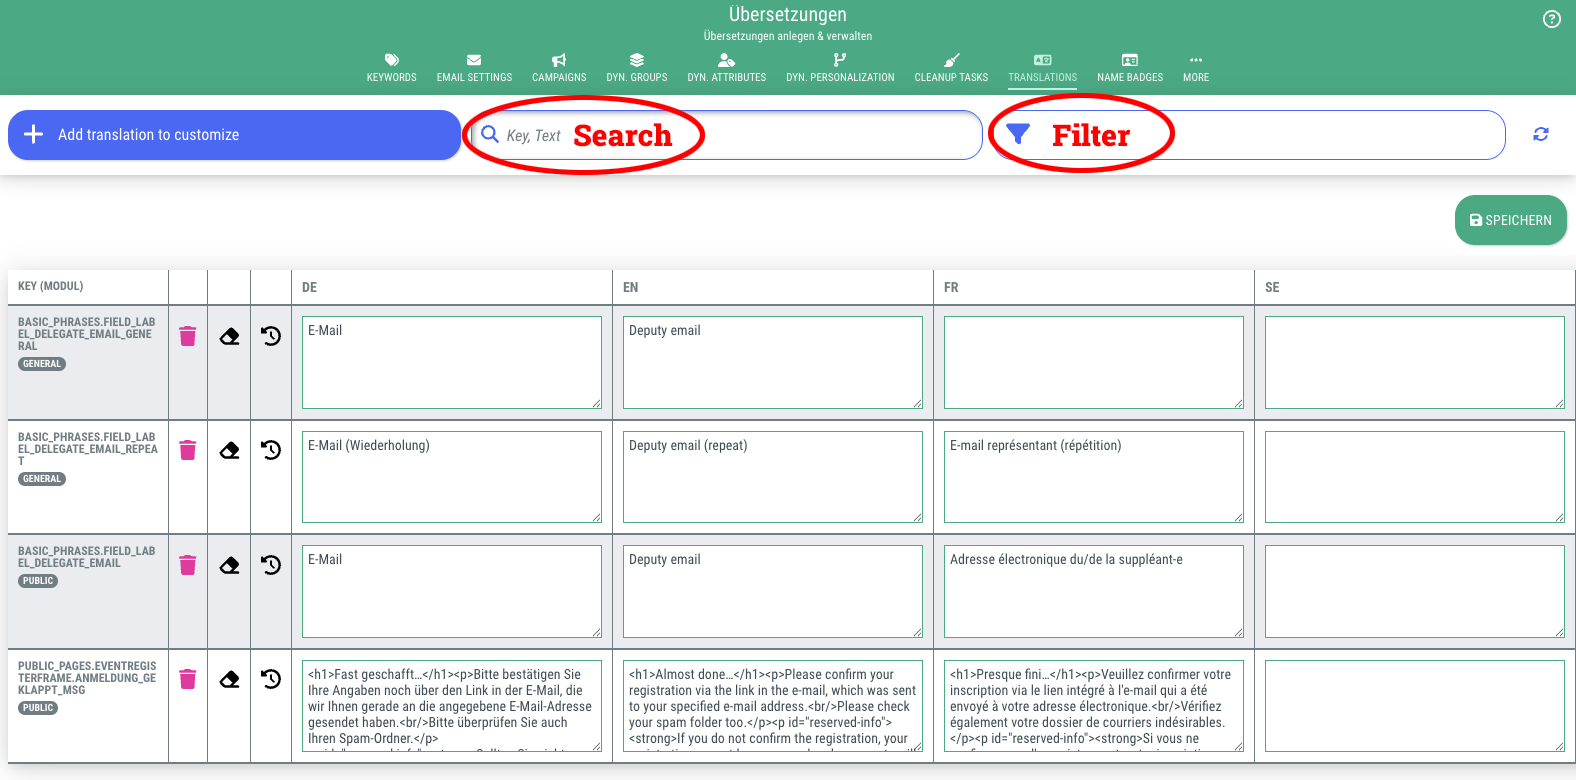Edit EN text starting Almost done
This screenshot has width=1576, height=780.
[773, 706]
